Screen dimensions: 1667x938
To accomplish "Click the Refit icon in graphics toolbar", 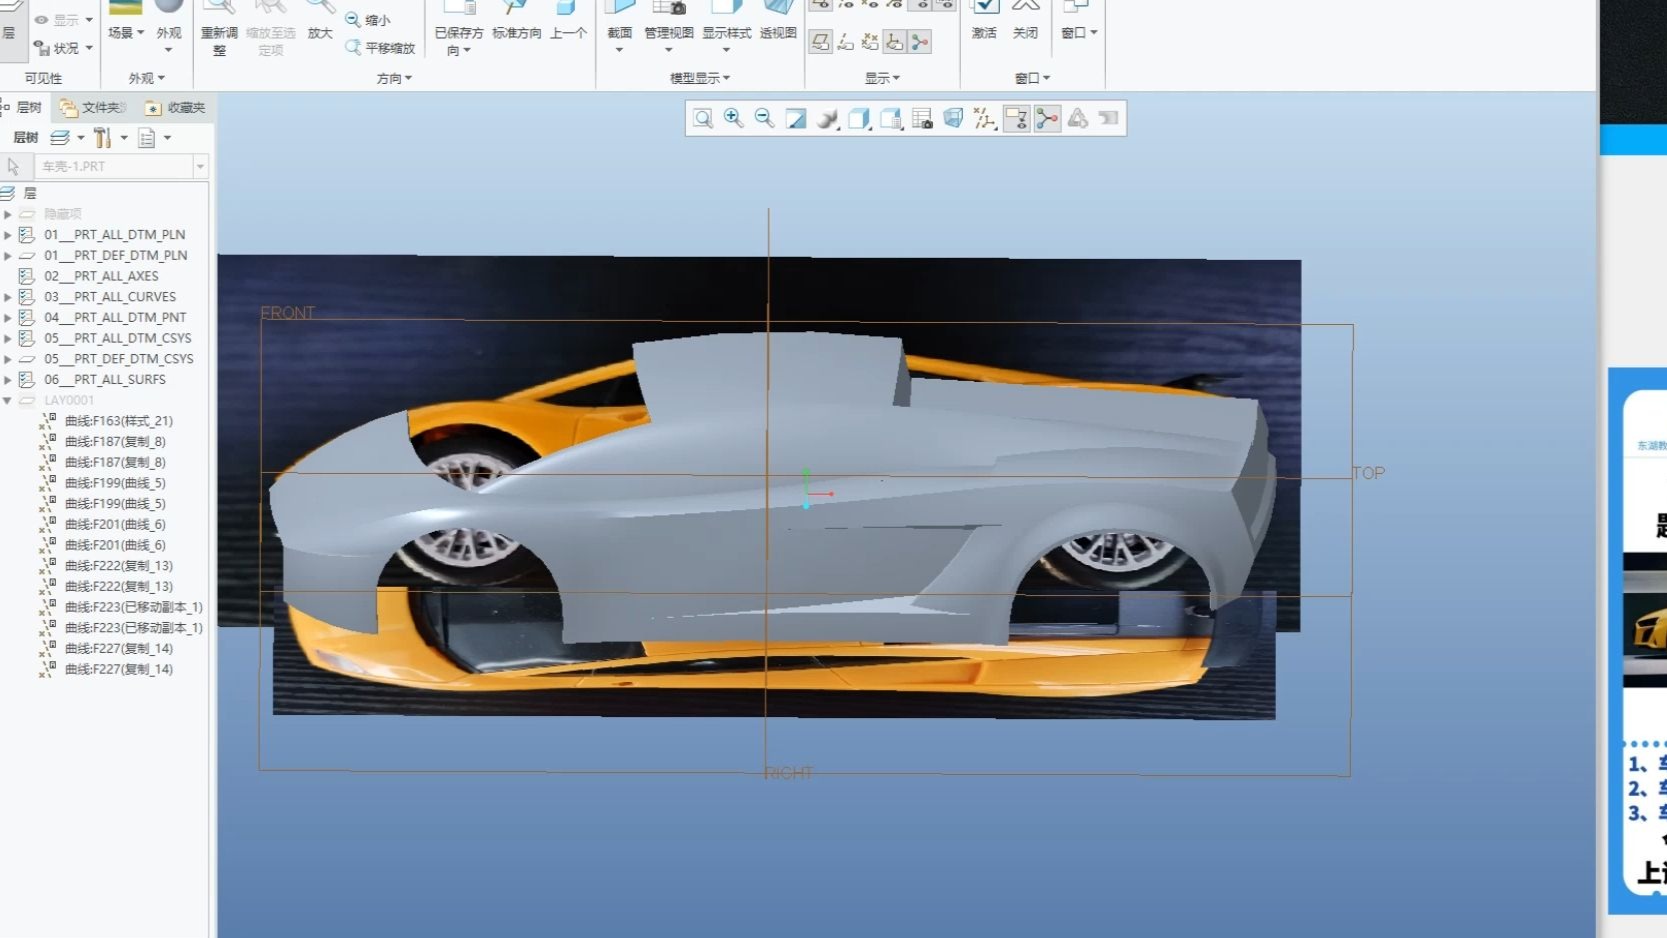I will 703,119.
